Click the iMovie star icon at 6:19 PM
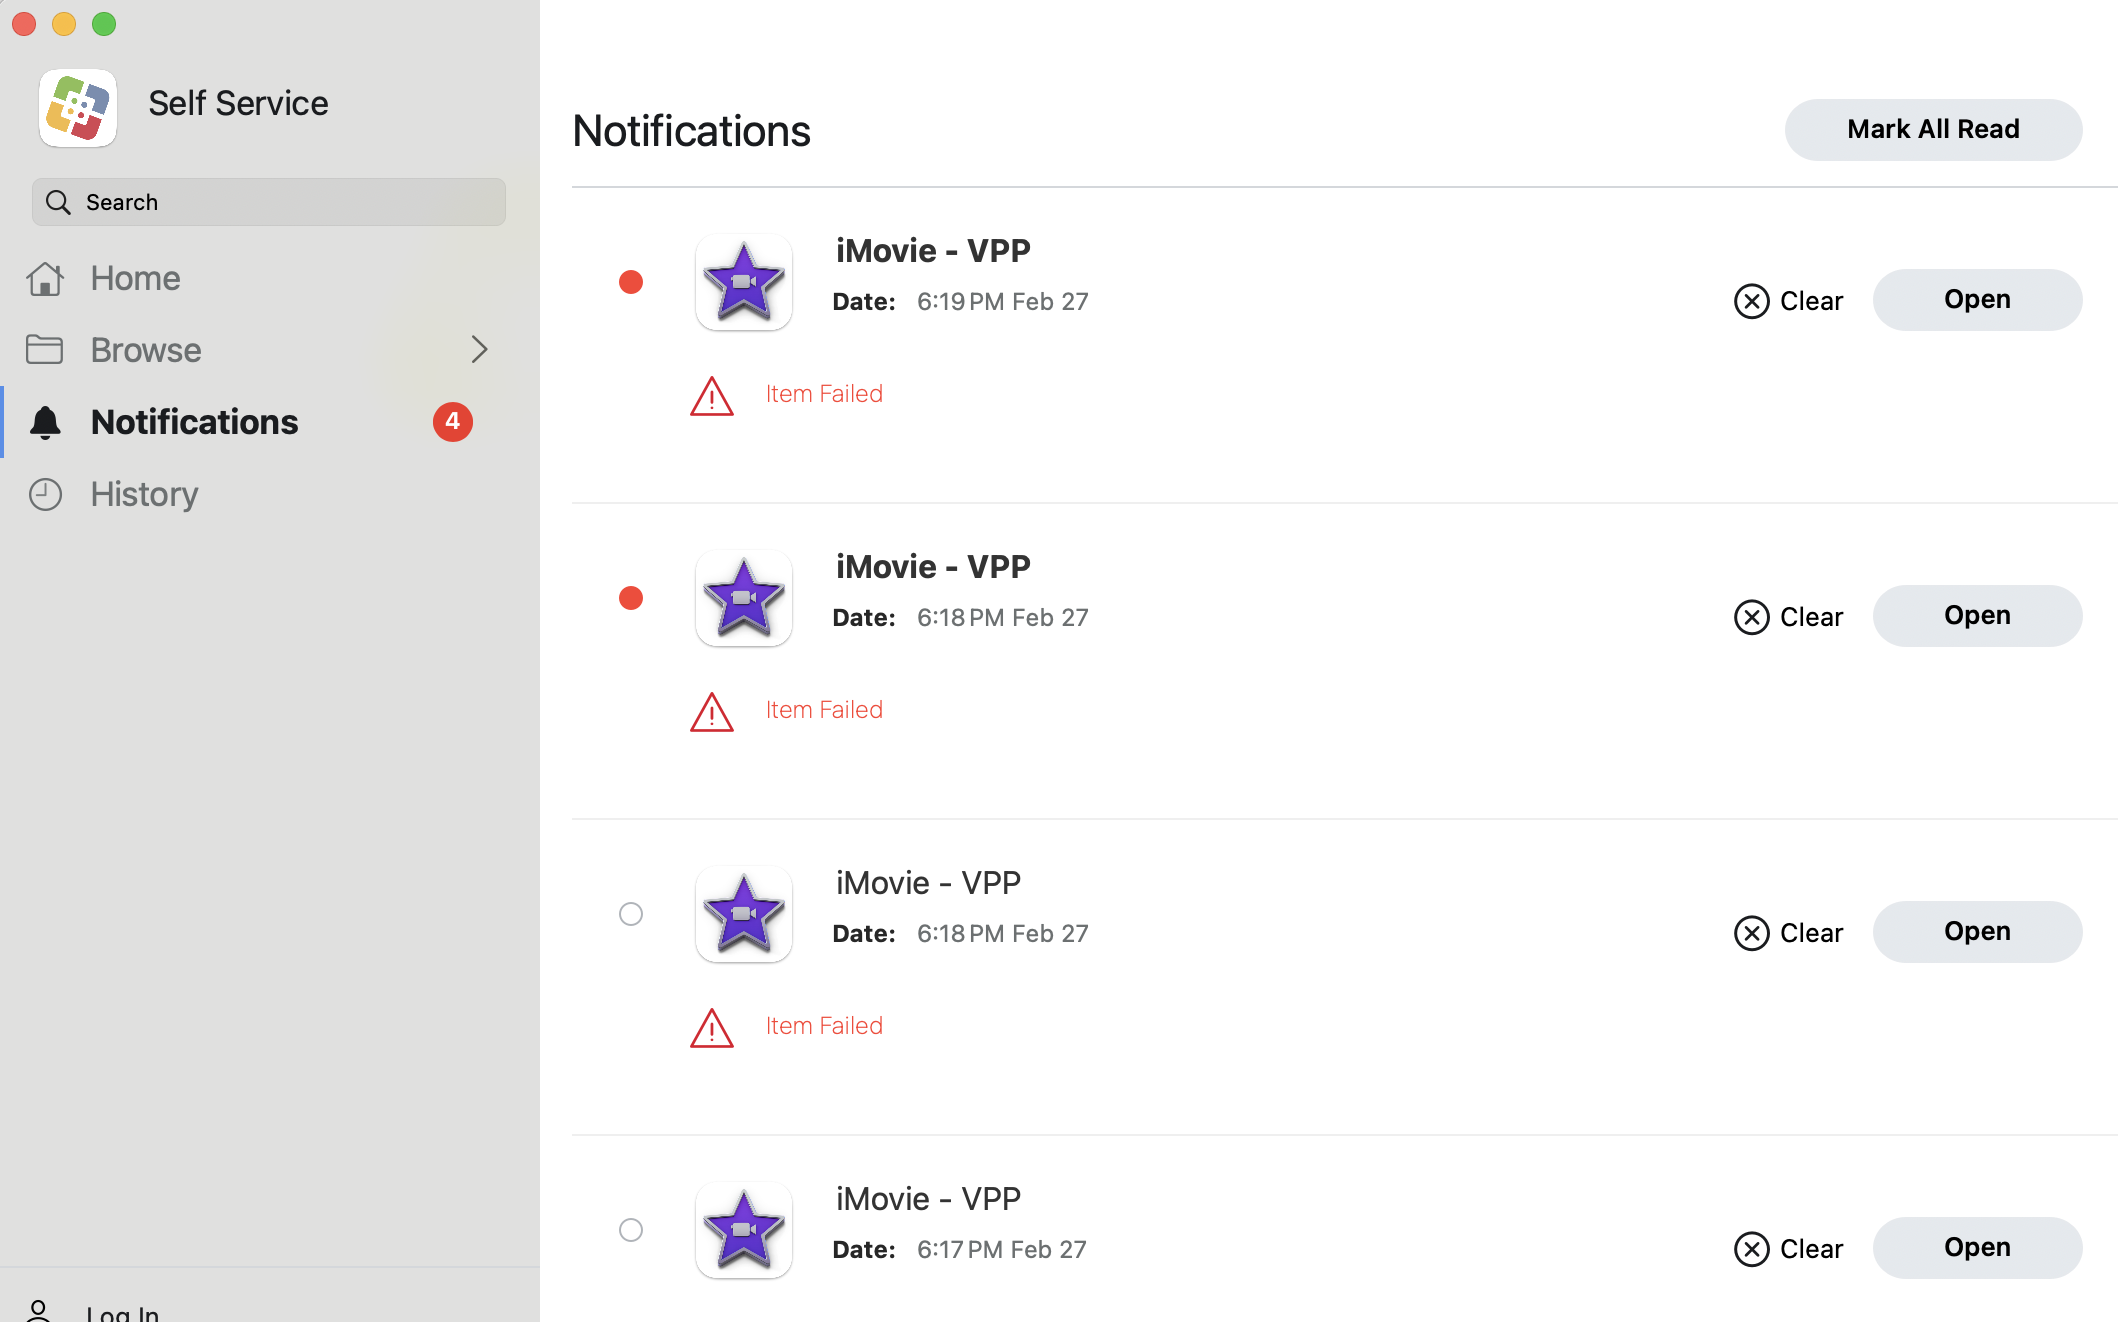 (x=744, y=282)
